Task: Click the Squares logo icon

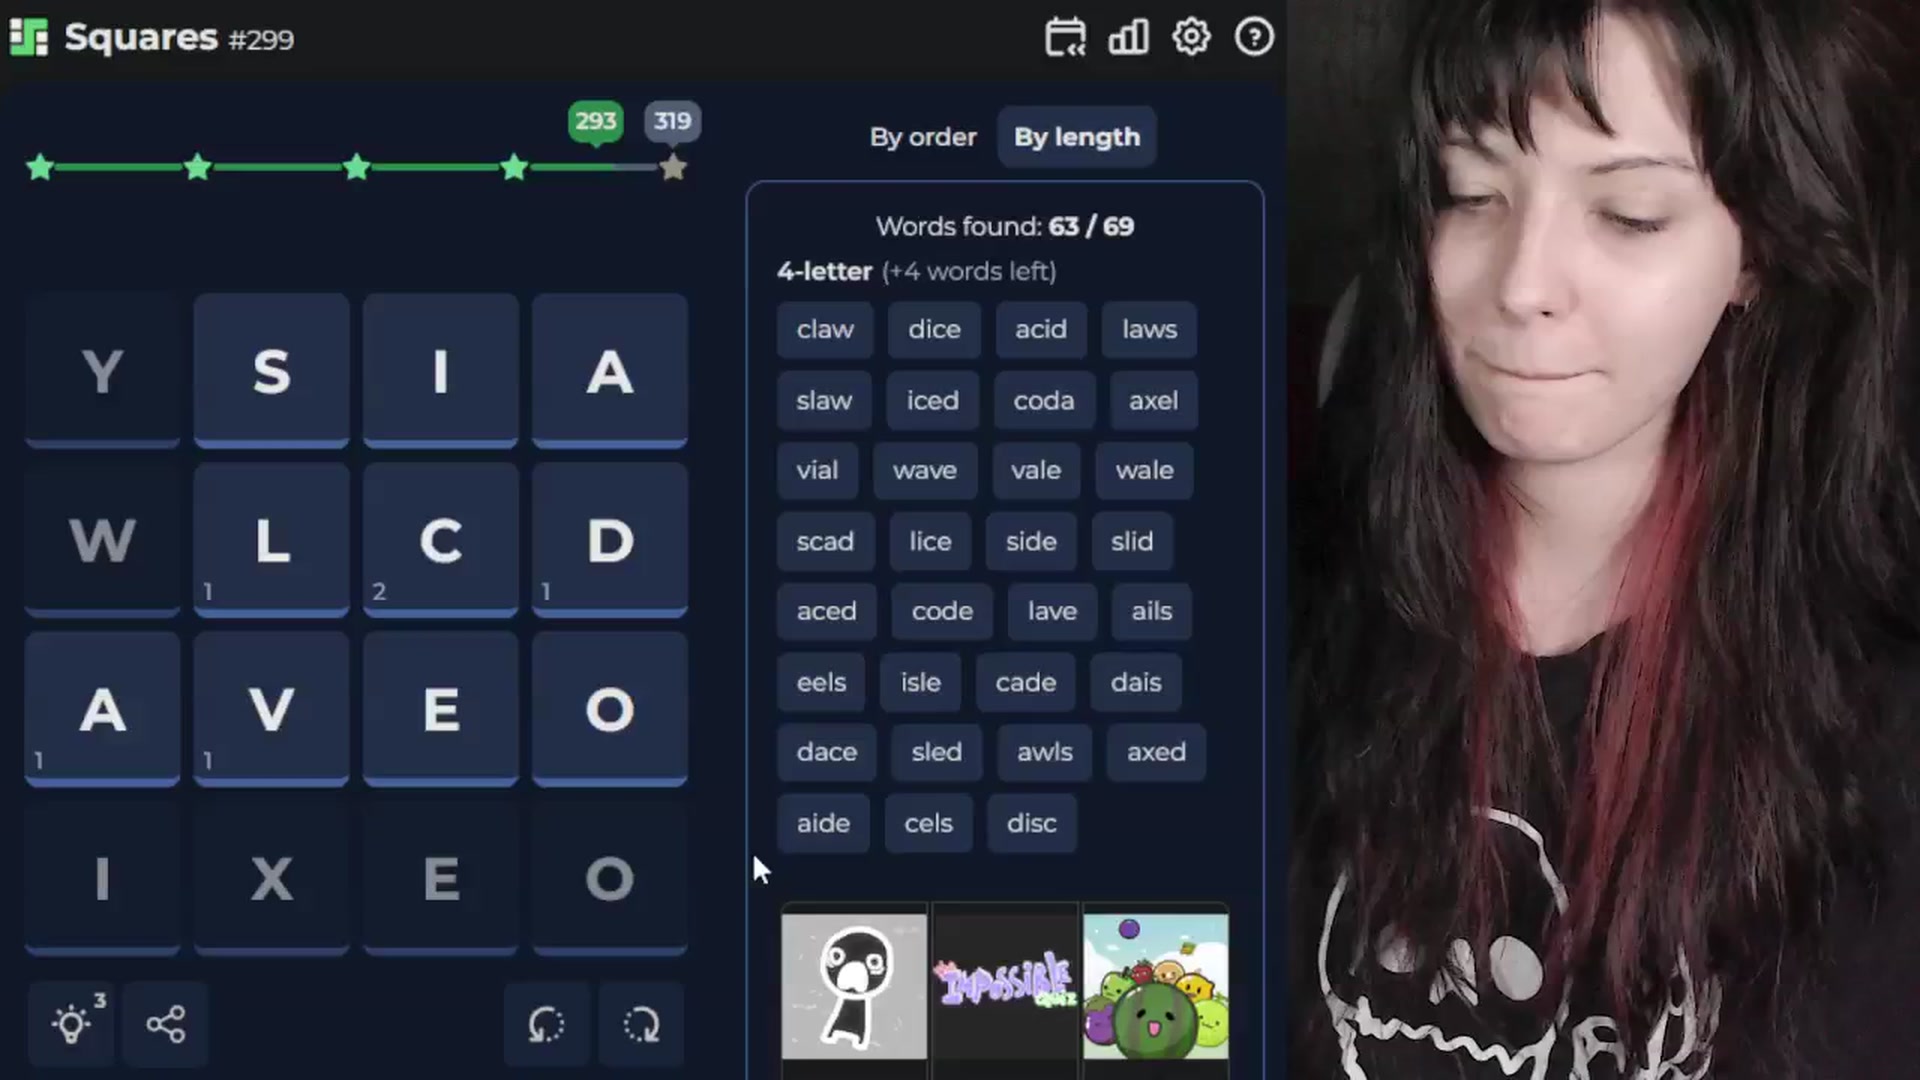Action: click(x=29, y=37)
